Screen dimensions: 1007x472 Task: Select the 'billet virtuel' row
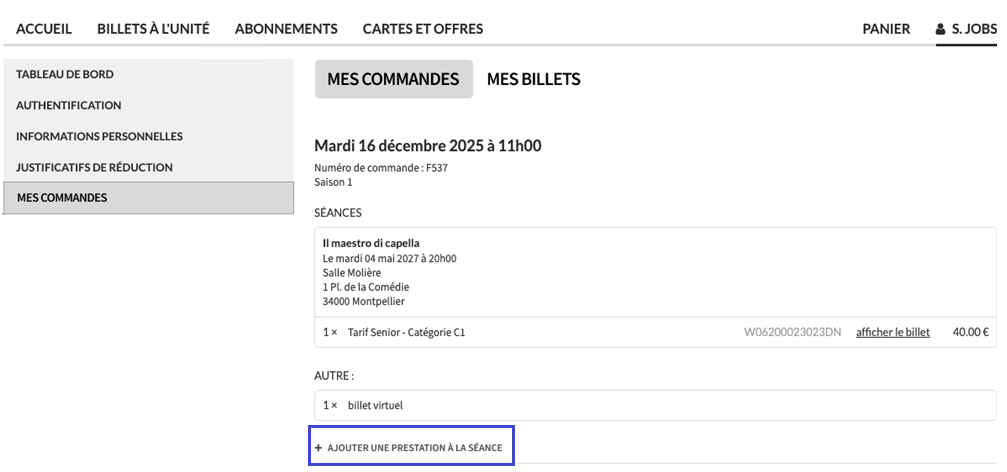[x=375, y=405]
